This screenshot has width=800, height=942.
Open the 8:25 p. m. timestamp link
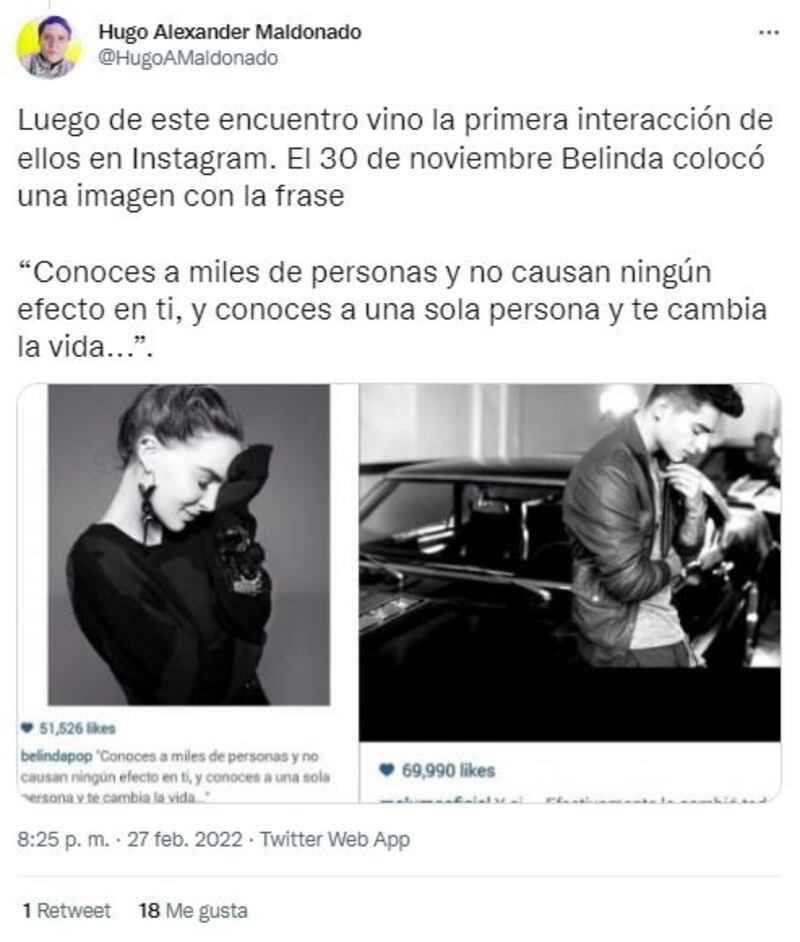coord(63,839)
